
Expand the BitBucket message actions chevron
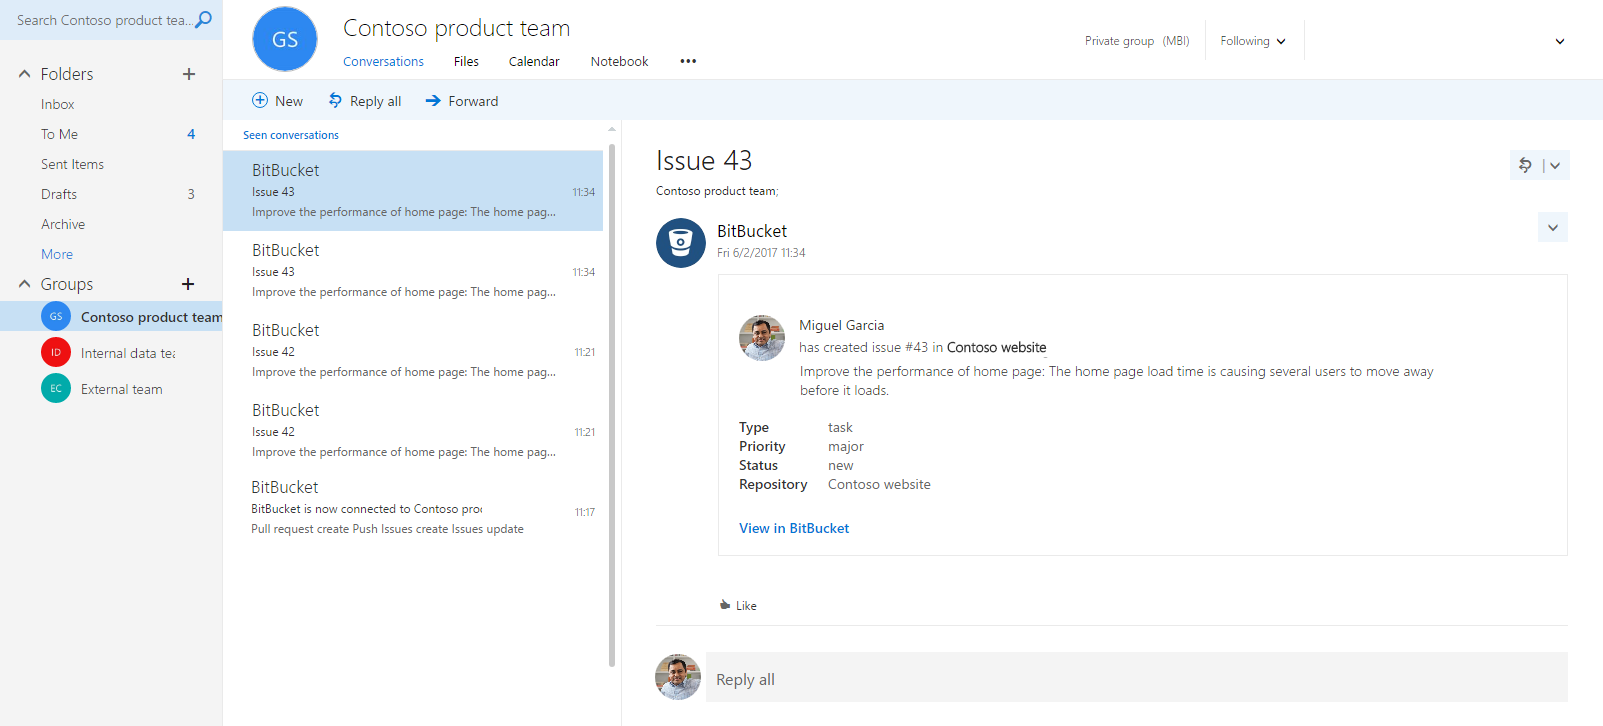(1553, 228)
